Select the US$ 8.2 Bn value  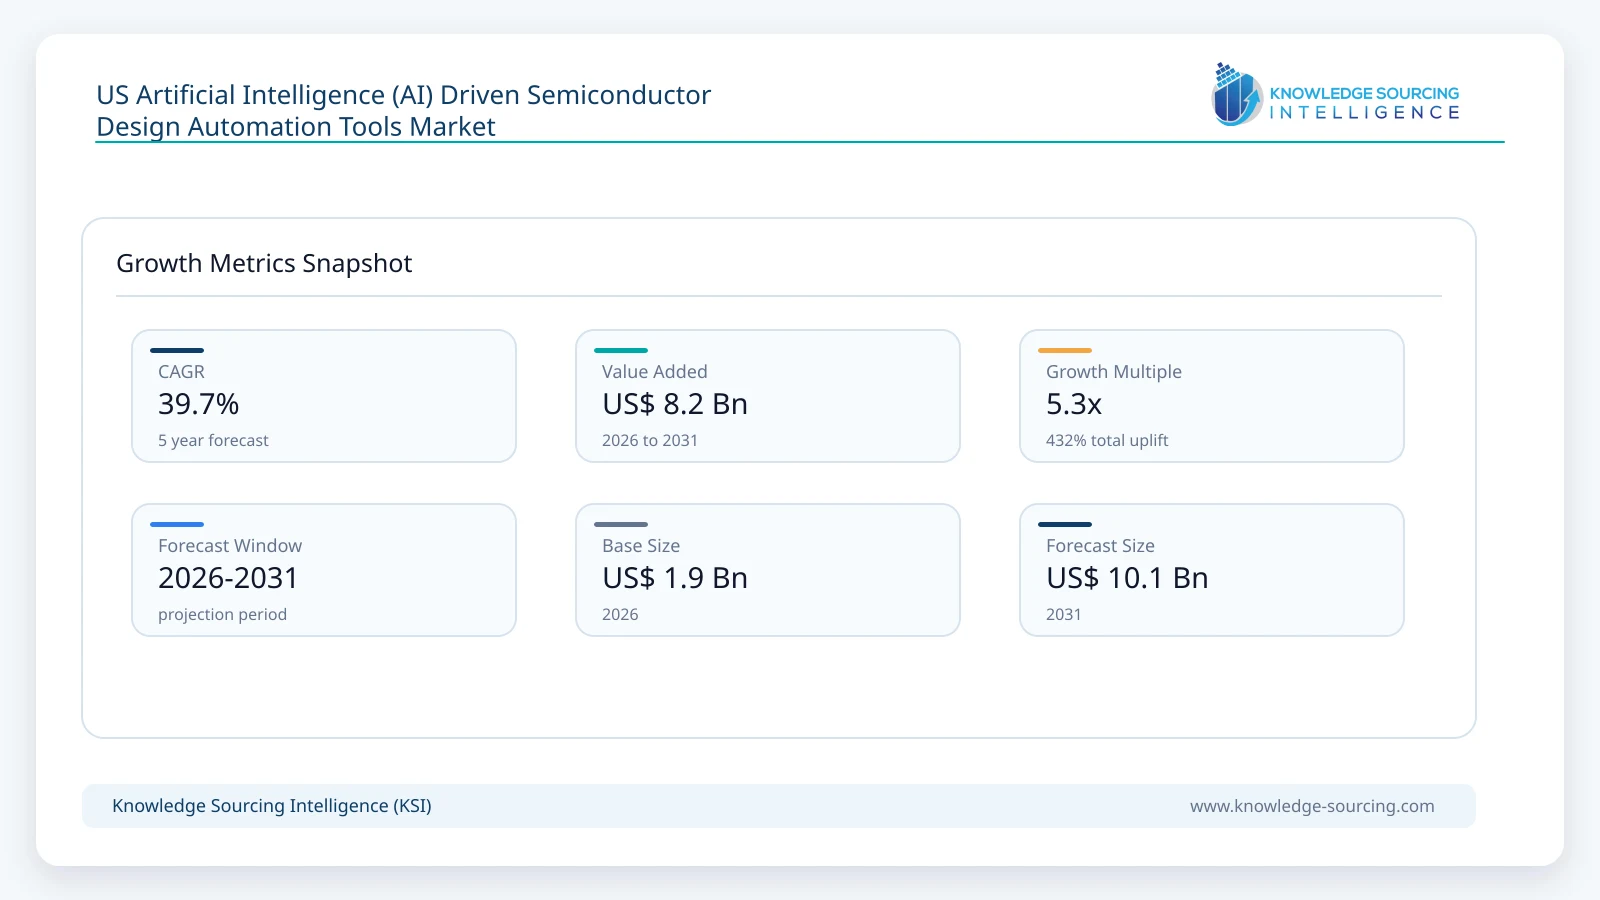[x=675, y=404]
